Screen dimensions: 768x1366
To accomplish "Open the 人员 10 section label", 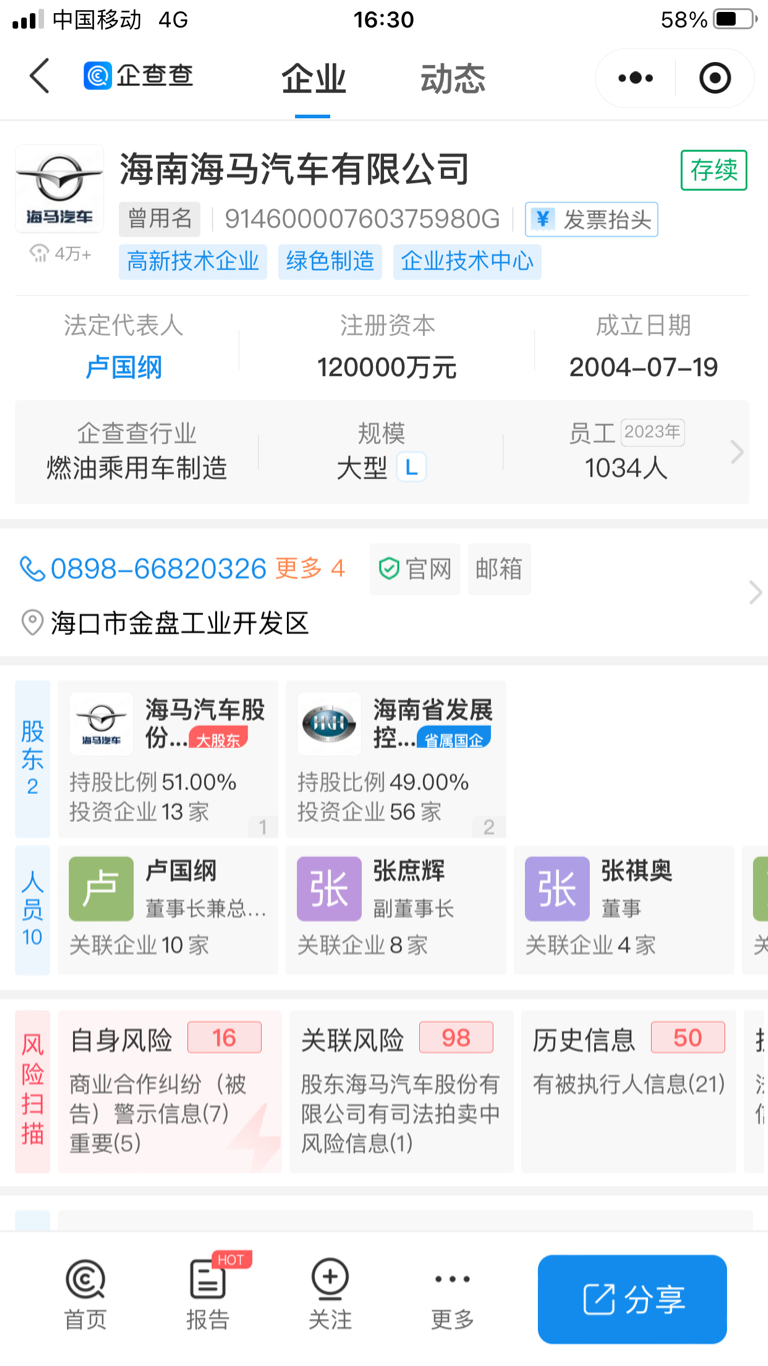I will coord(32,910).
